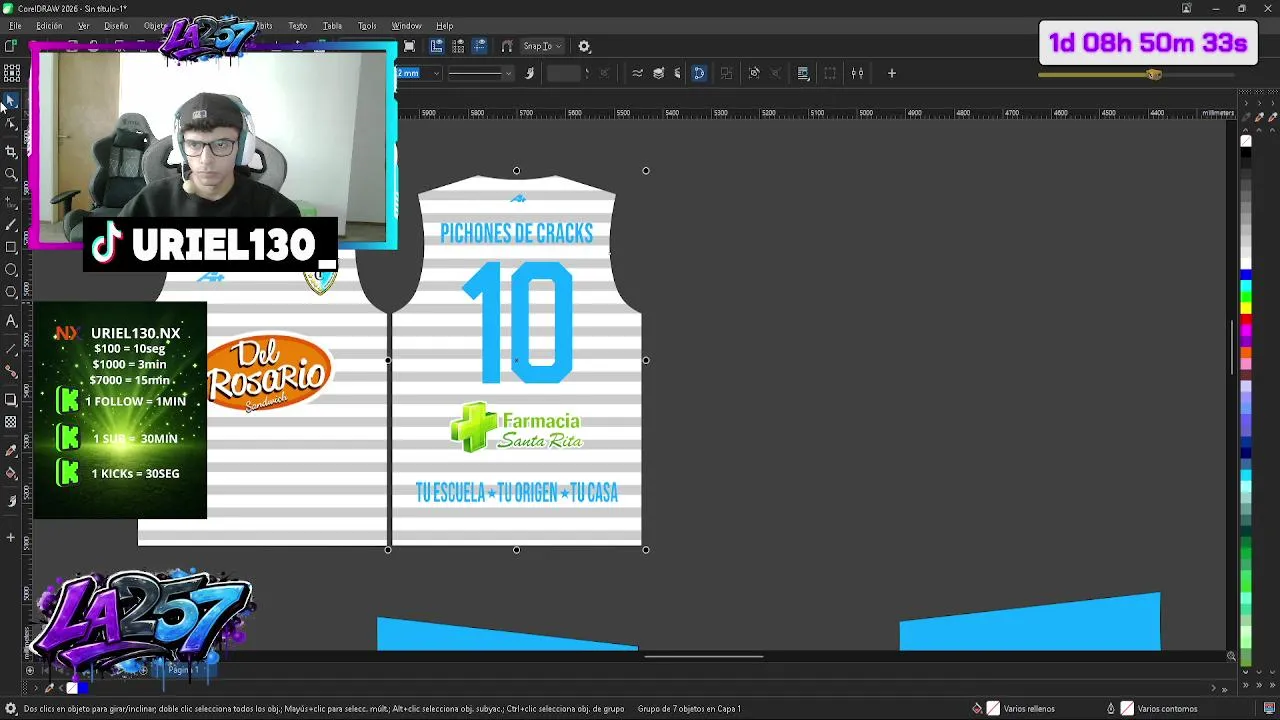Open the line style dropdown
Image resolution: width=1280 pixels, height=720 pixels.
click(x=508, y=73)
